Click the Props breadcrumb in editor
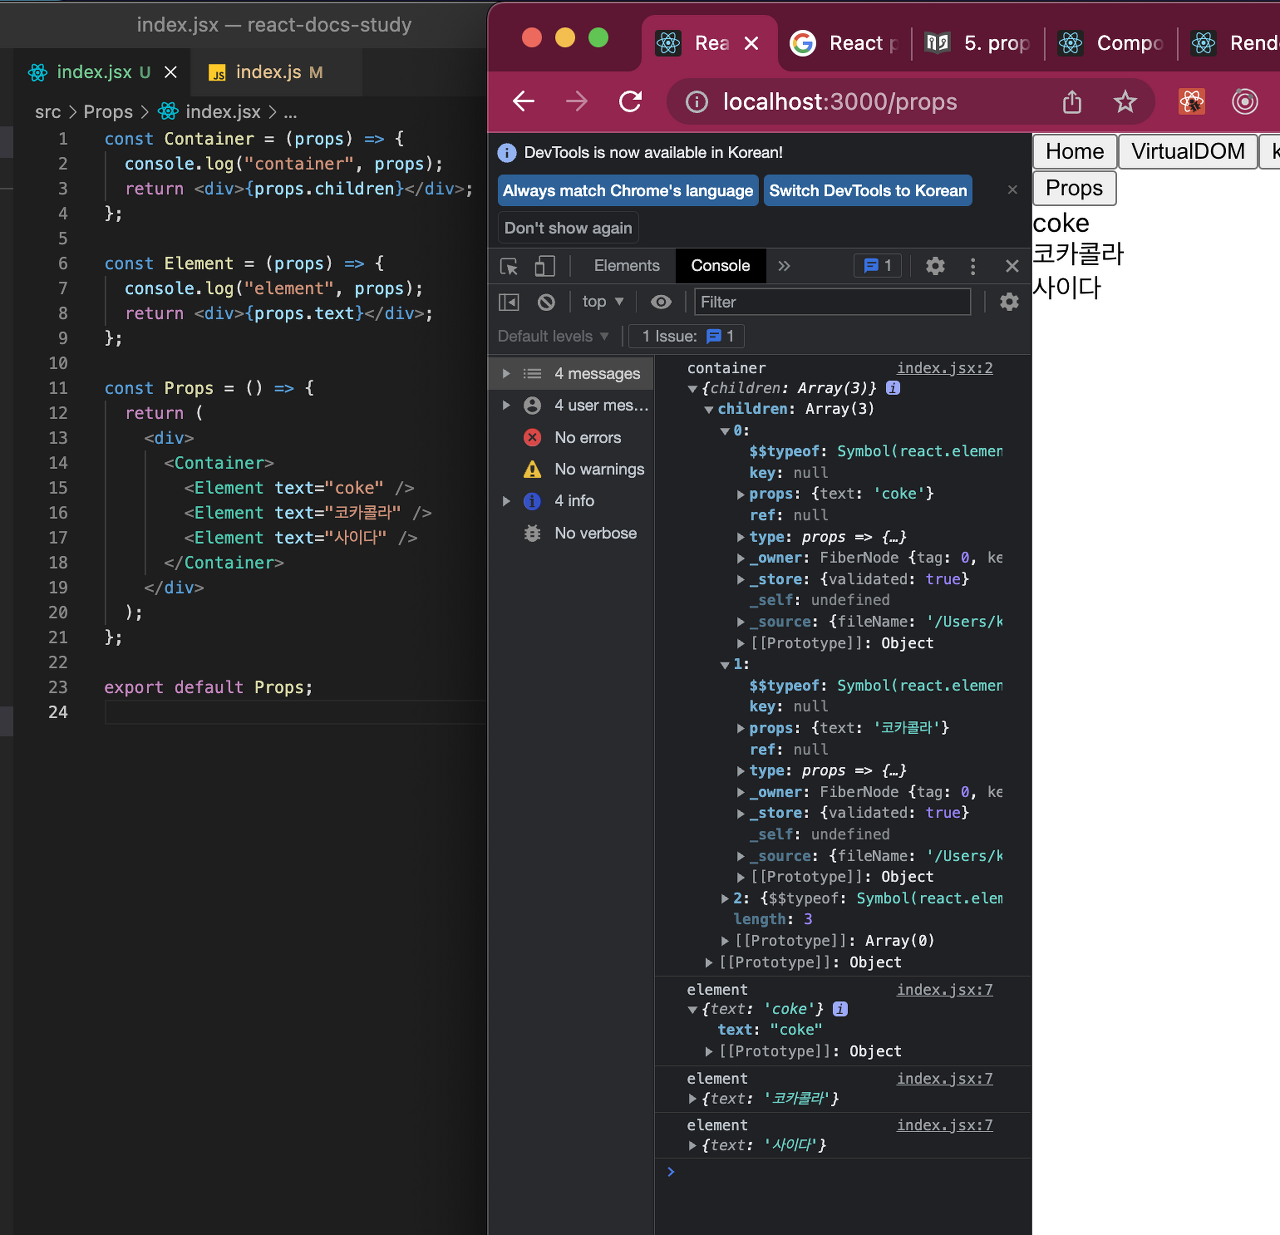 coord(108,112)
